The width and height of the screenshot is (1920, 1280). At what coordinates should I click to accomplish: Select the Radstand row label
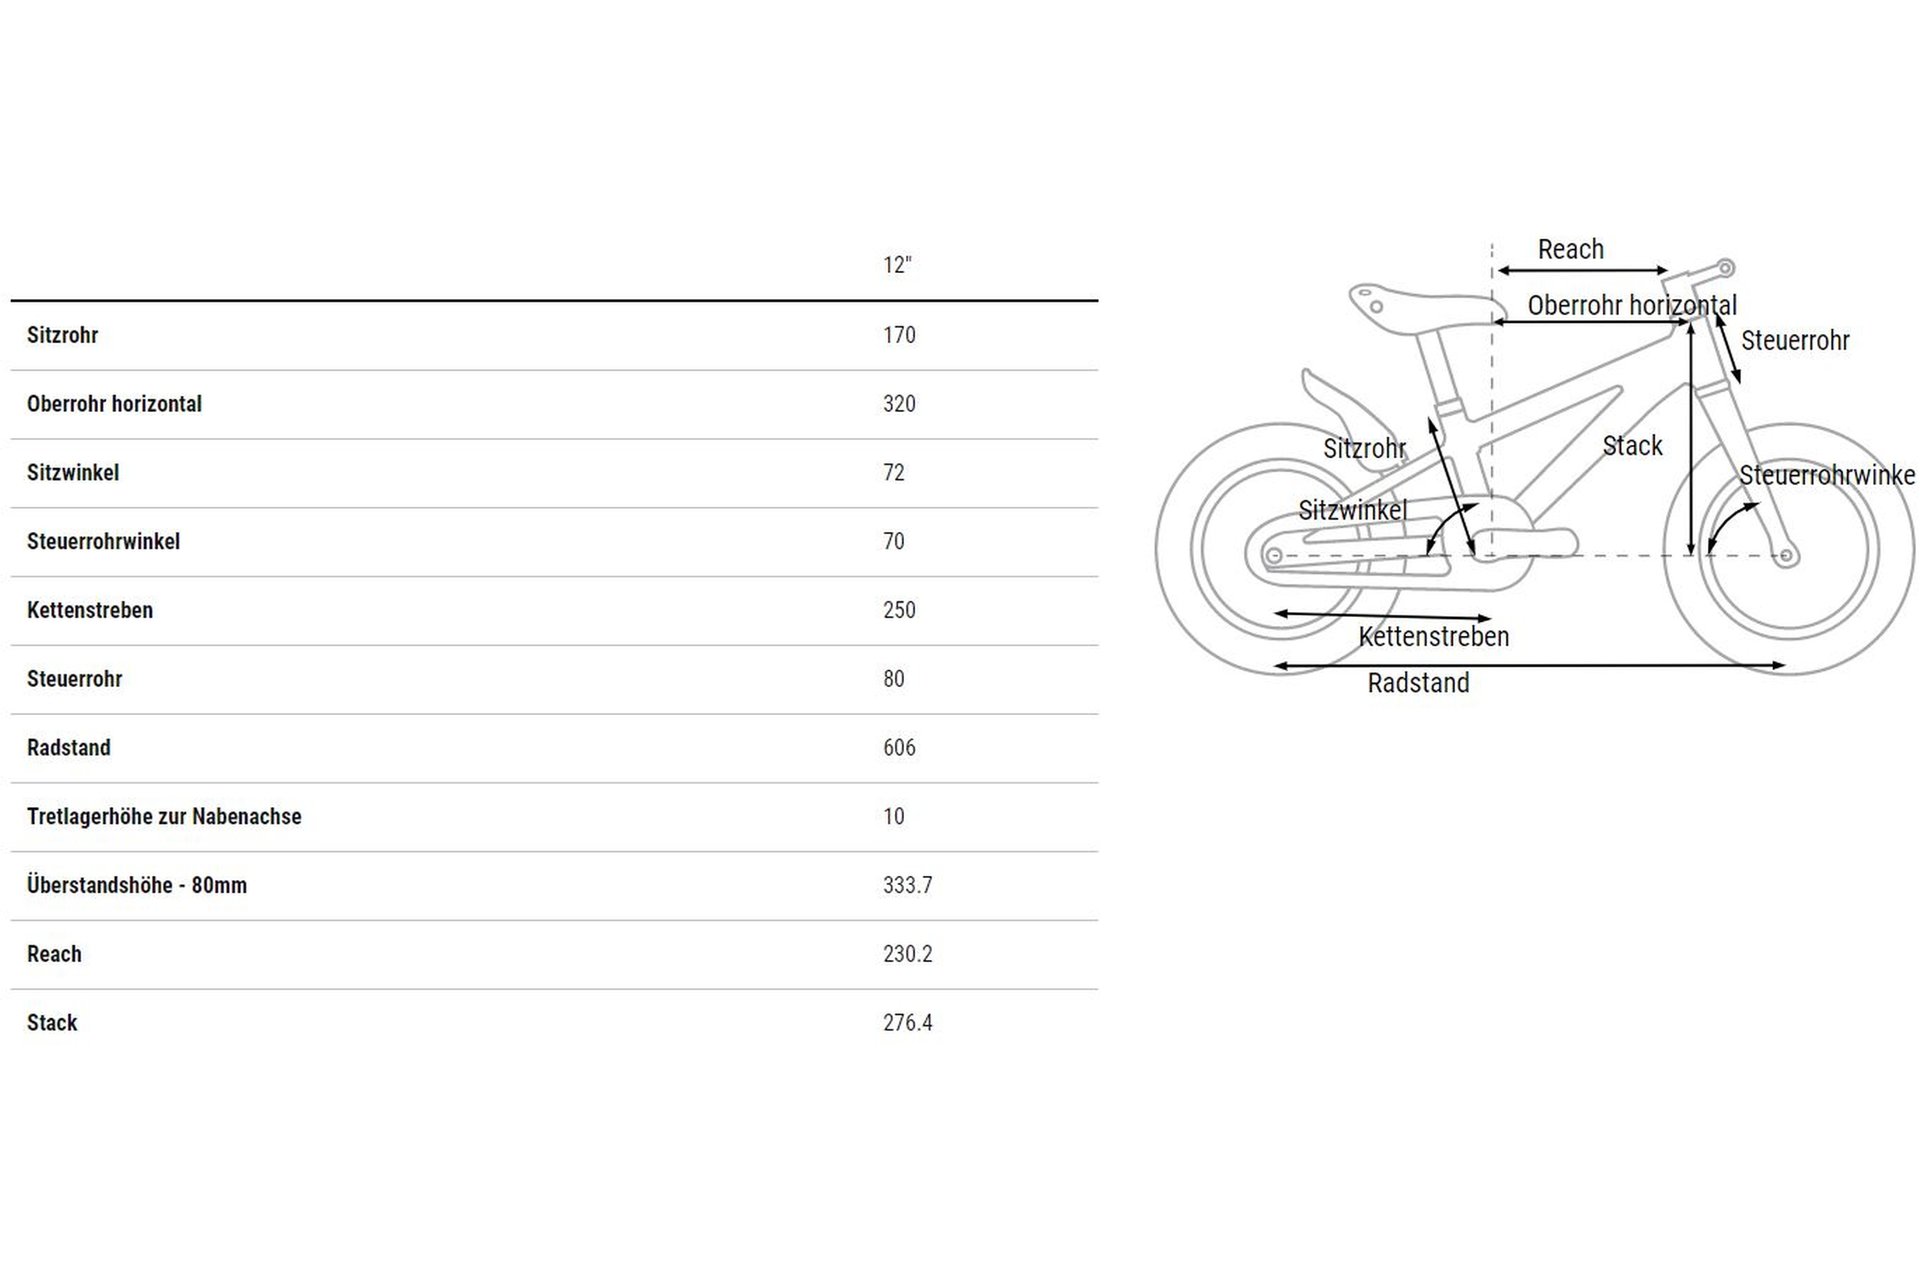pyautogui.click(x=69, y=748)
